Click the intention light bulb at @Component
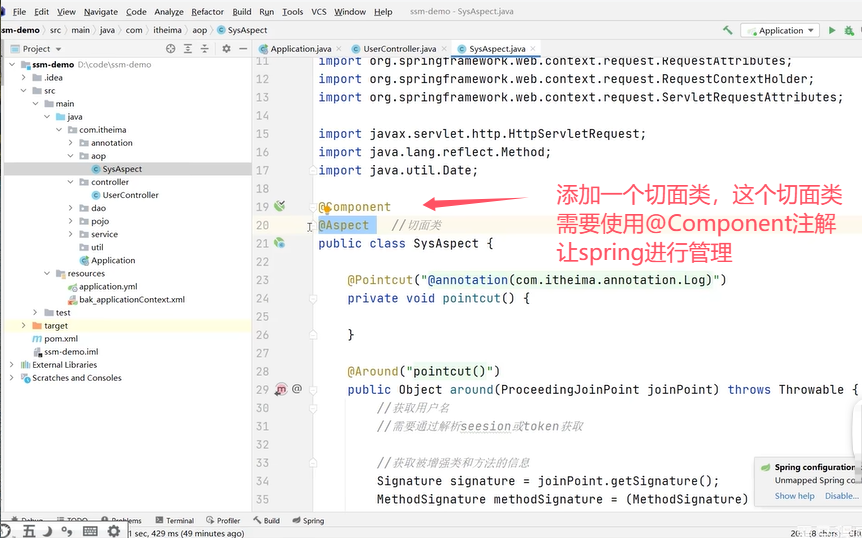The height and width of the screenshot is (538, 862). [326, 208]
